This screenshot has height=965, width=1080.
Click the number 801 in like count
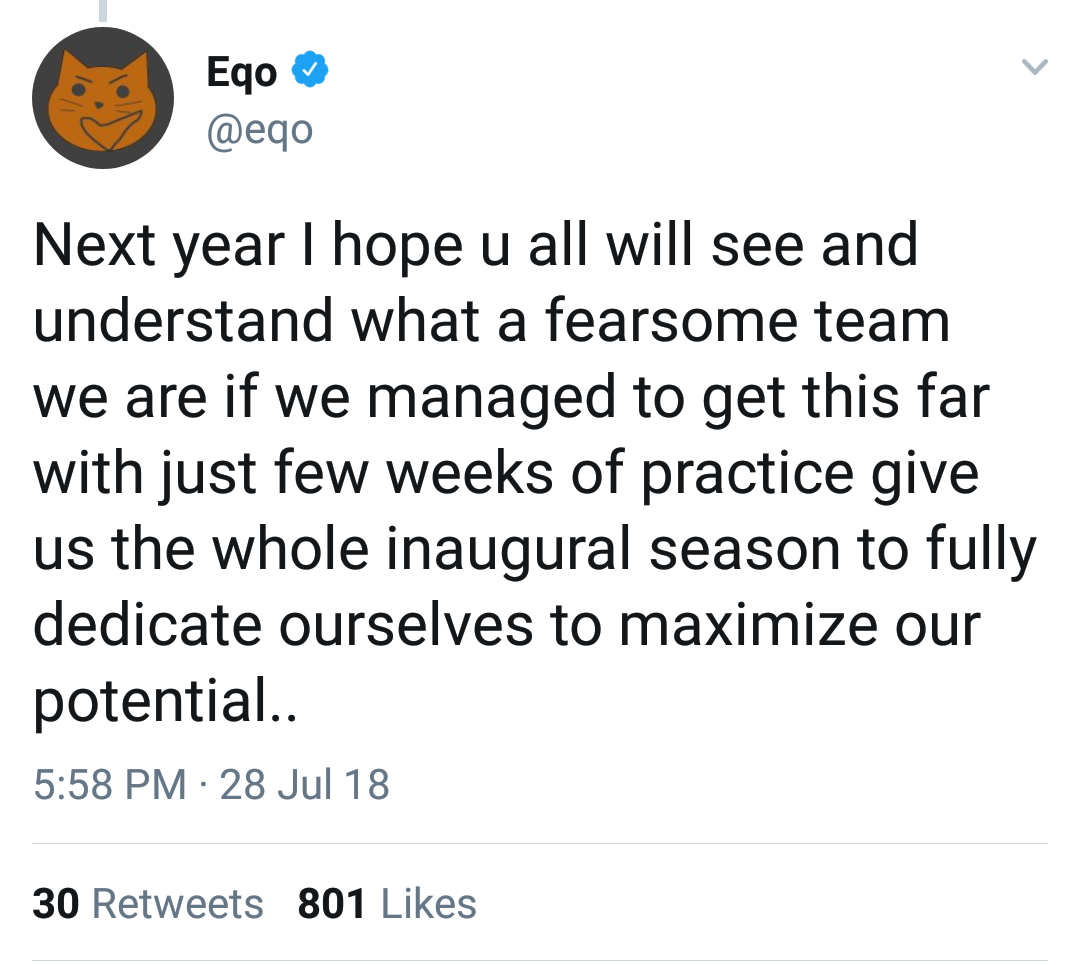(331, 904)
